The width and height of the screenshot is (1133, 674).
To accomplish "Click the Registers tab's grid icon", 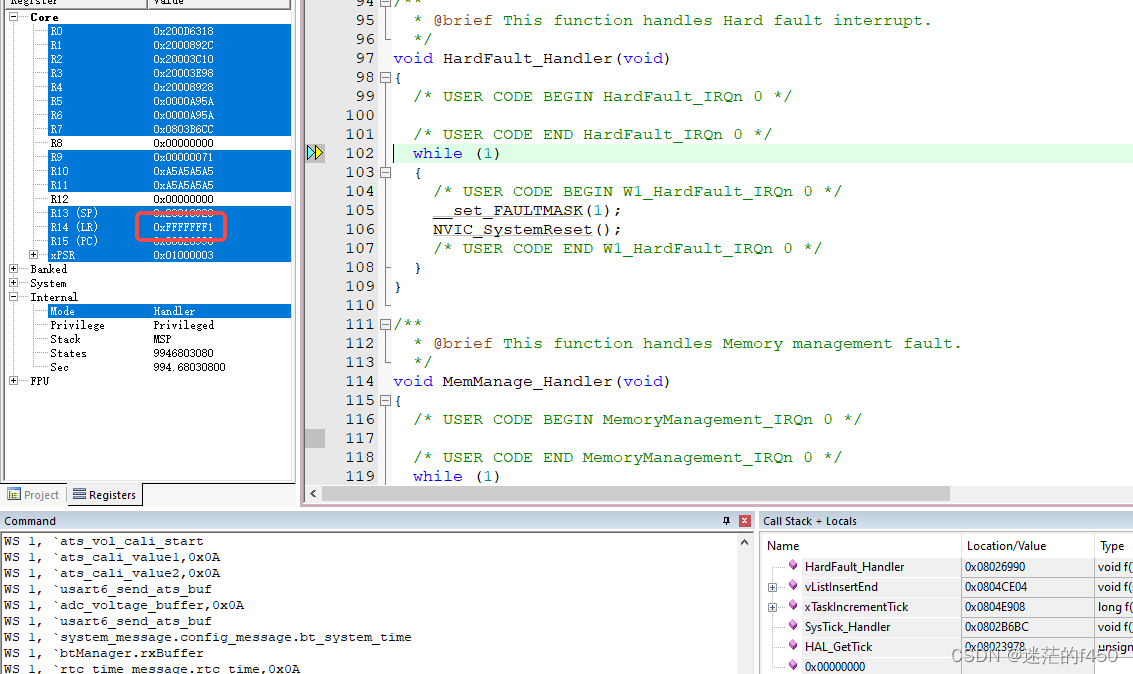I will tap(78, 494).
